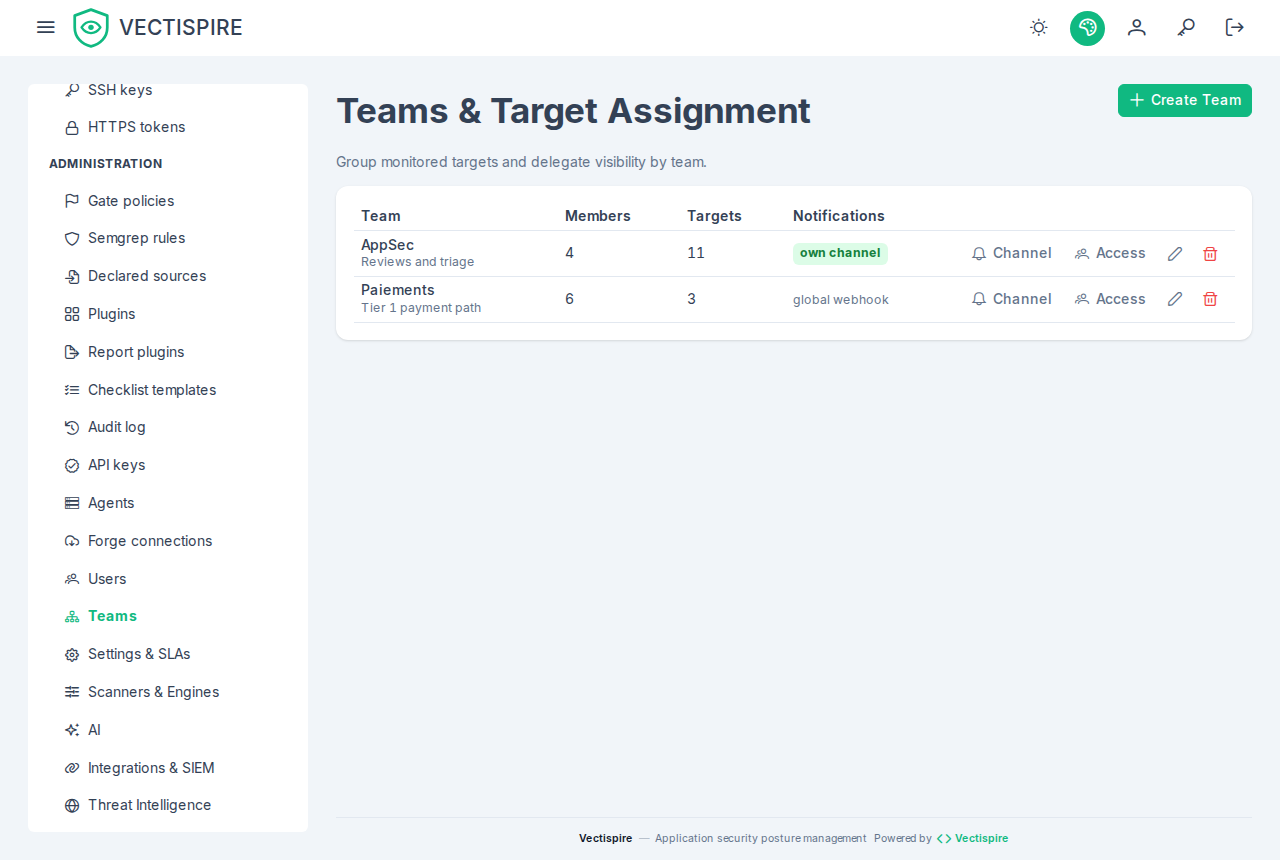1280x860 pixels.
Task: Select the Paiements team name
Action: pos(398,290)
